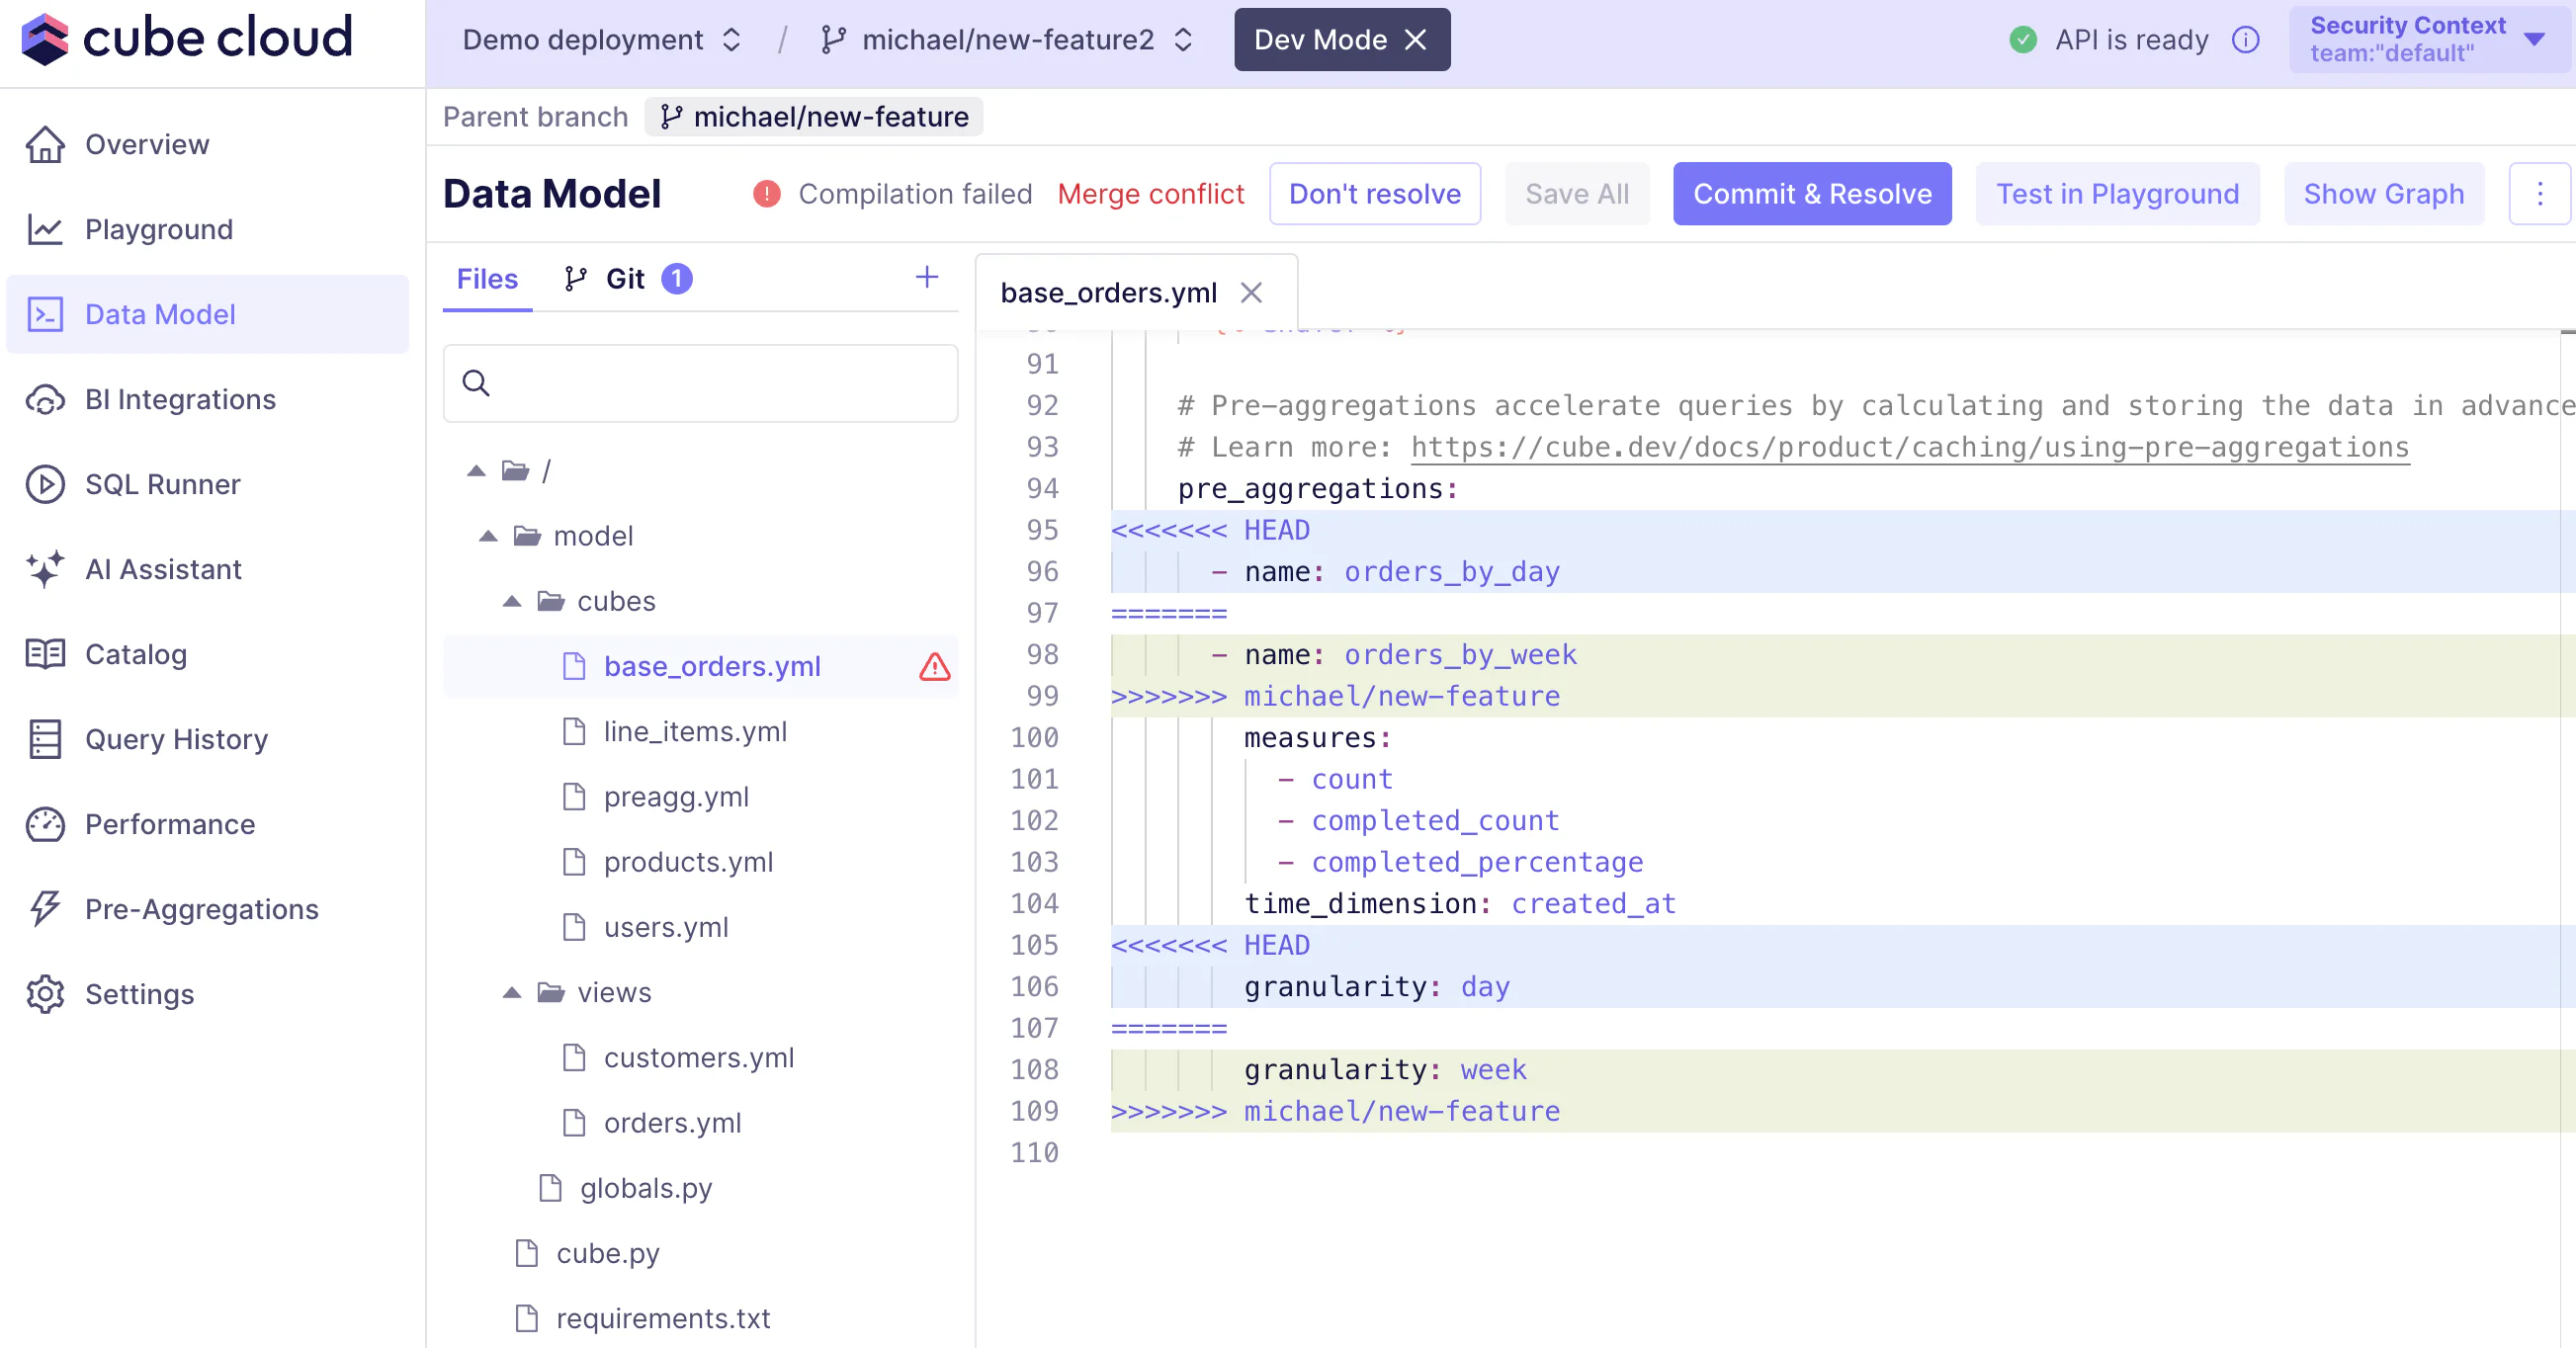Click the Catalog book icon

45,654
